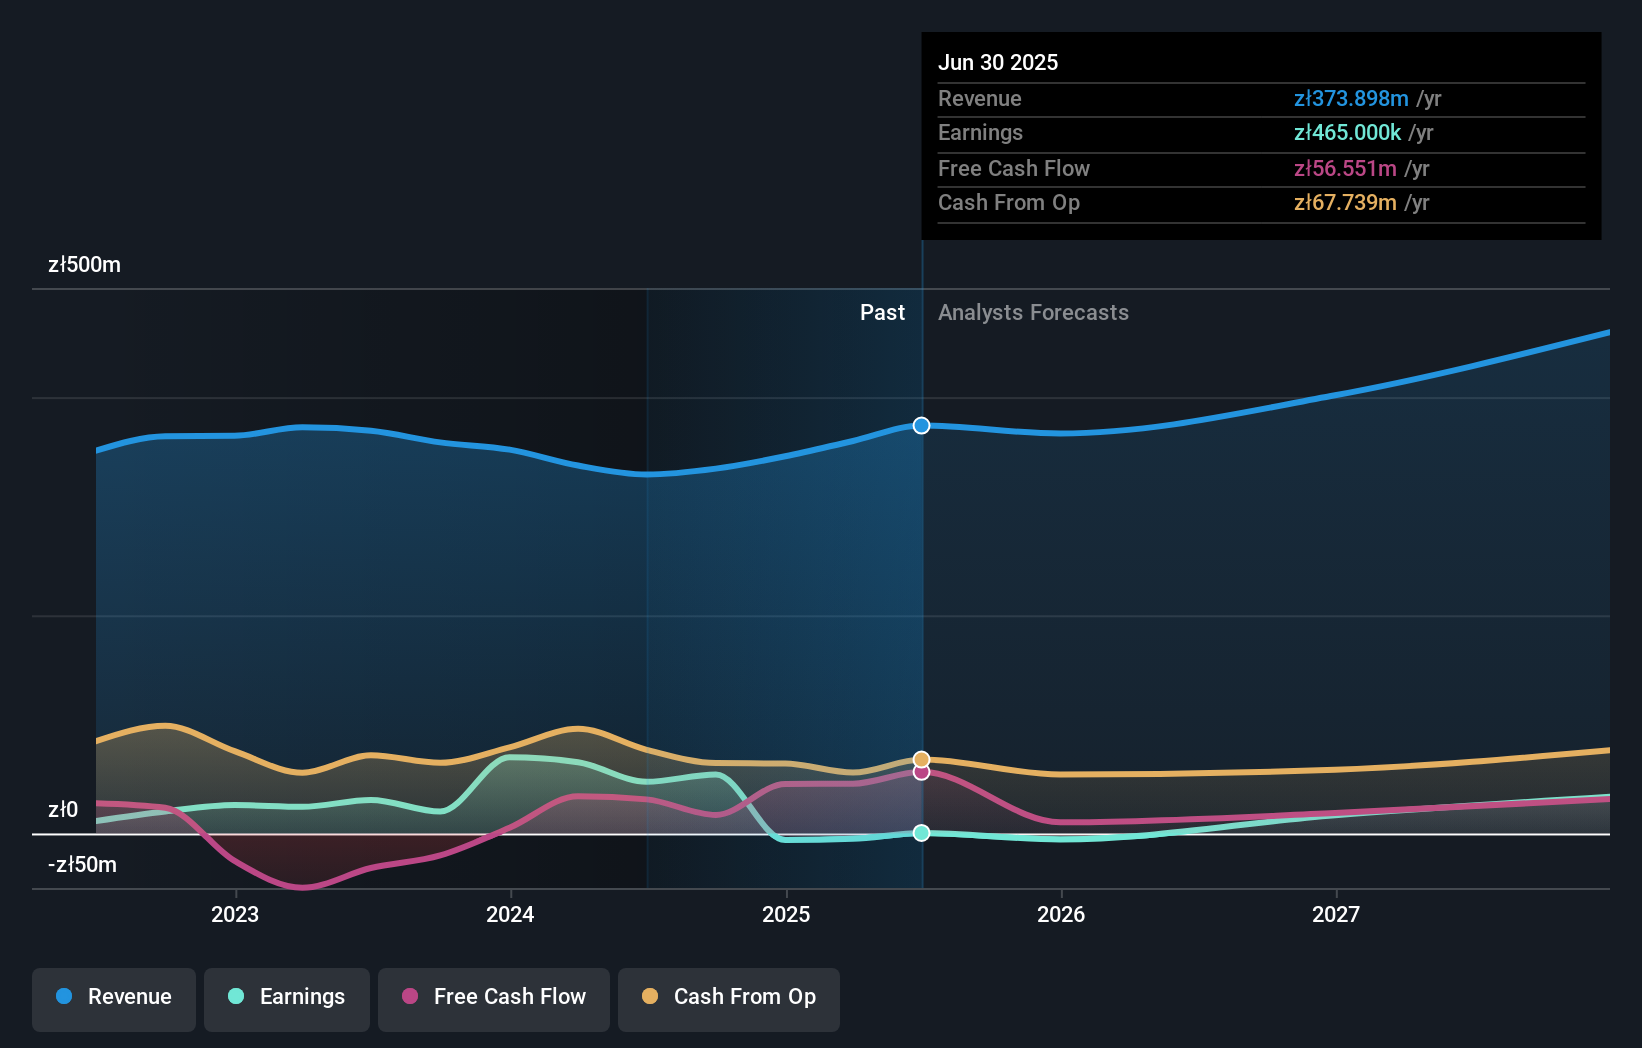Select the Free Cash Flow chart marker
Image resolution: width=1642 pixels, height=1048 pixels.
pyautogui.click(x=920, y=772)
